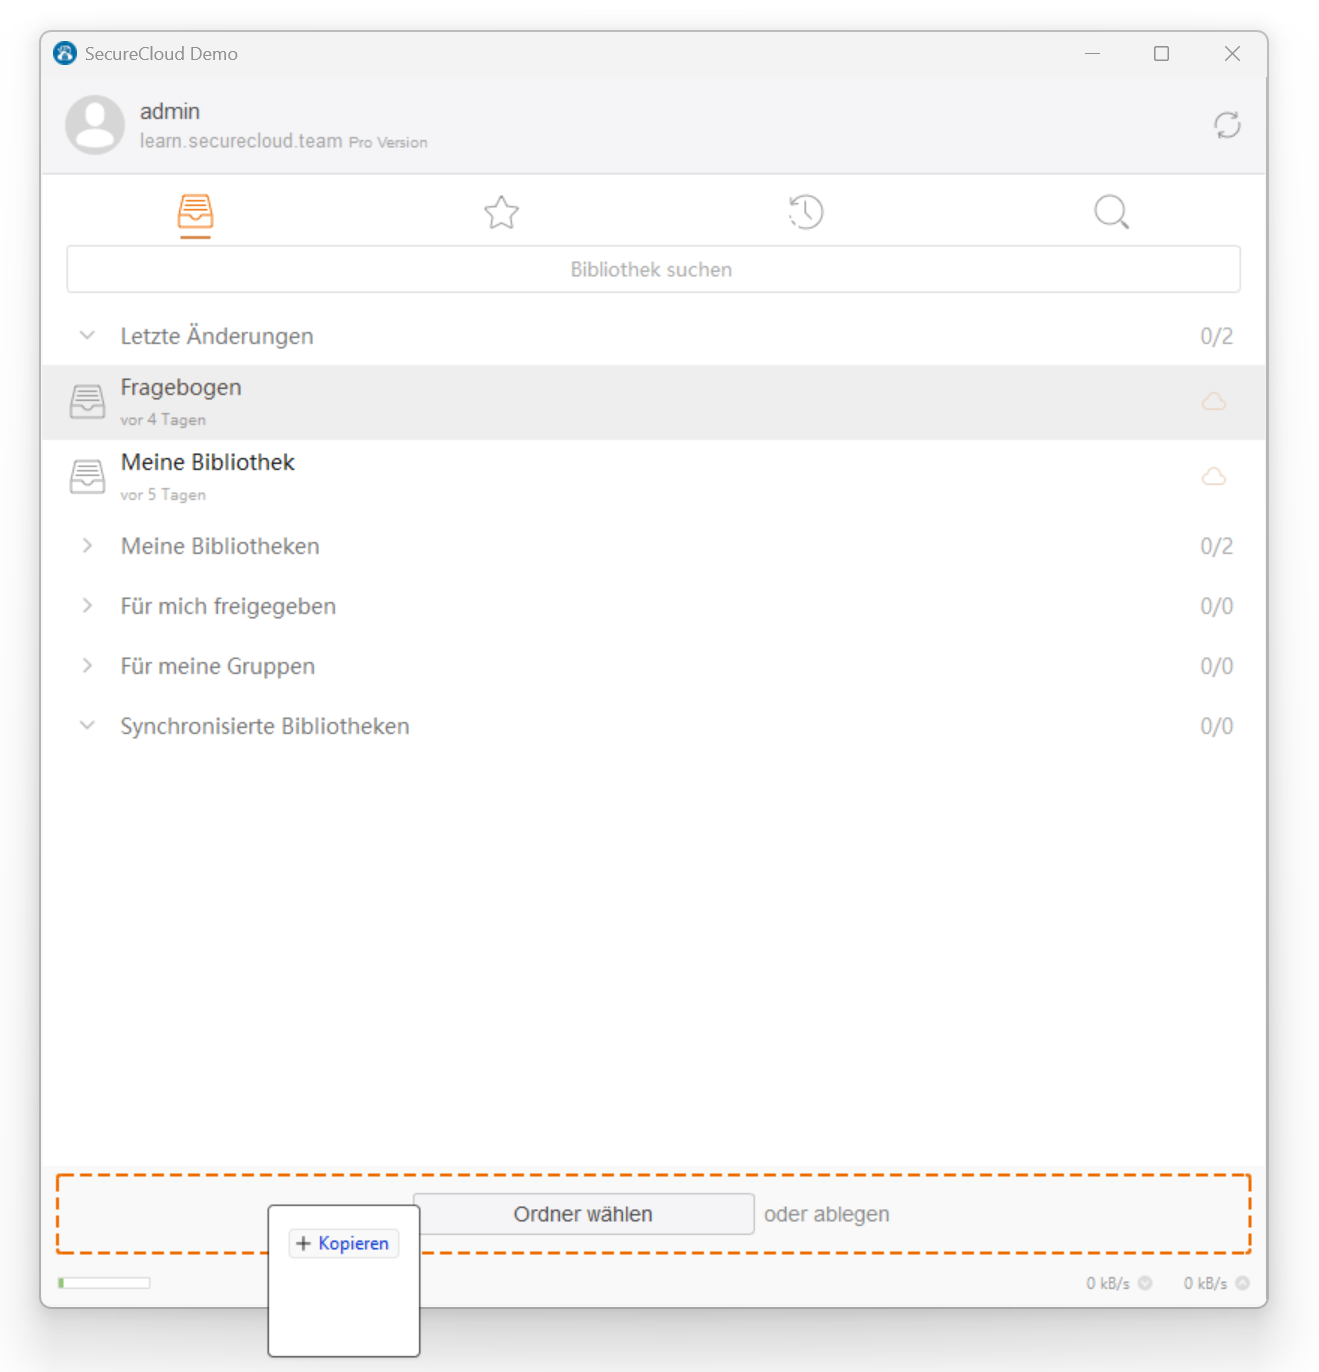This screenshot has height=1372, width=1319.
Task: Click the 0/2 count beside Letzte Änderungen
Action: point(1216,336)
